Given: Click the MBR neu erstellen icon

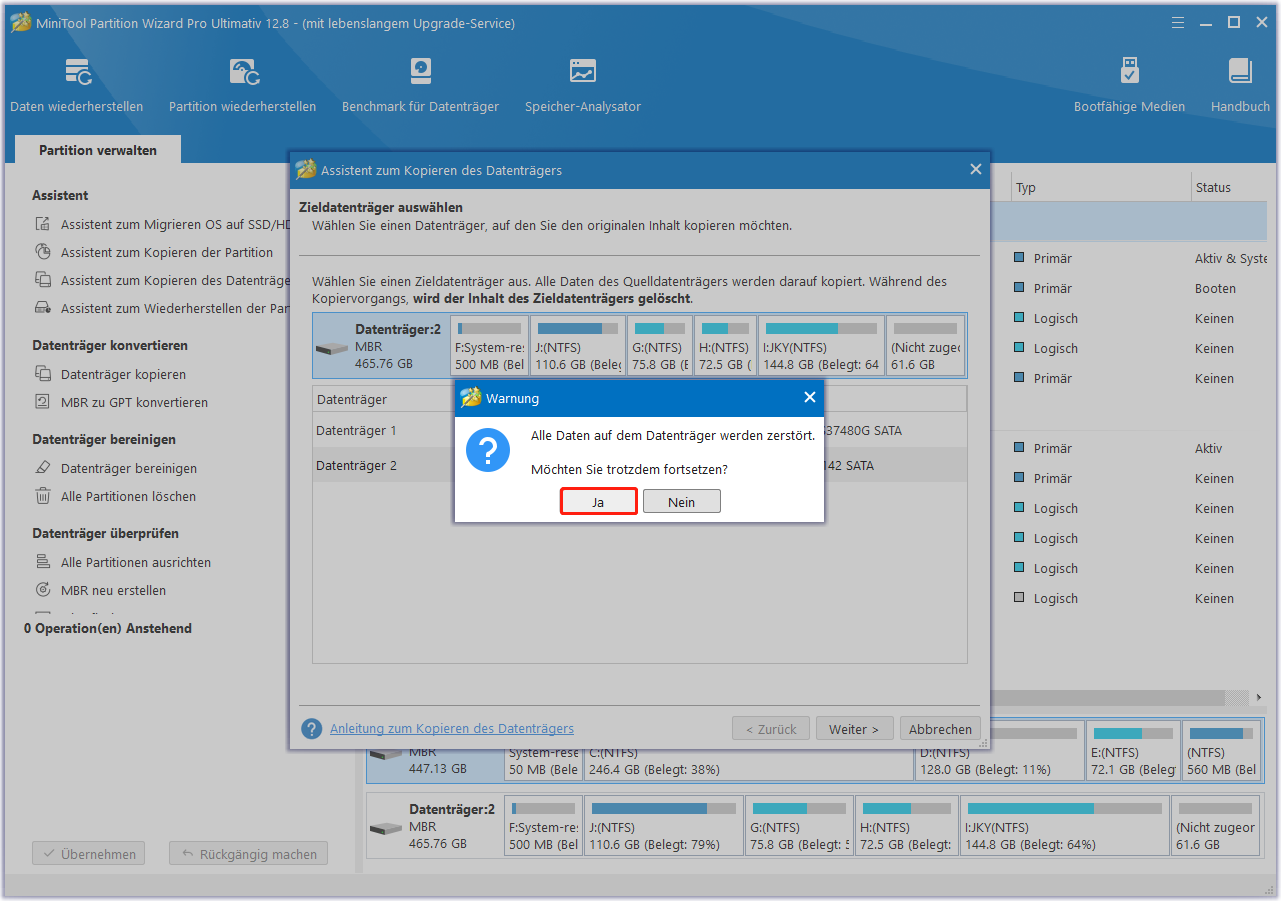Looking at the screenshot, I should pos(43,590).
